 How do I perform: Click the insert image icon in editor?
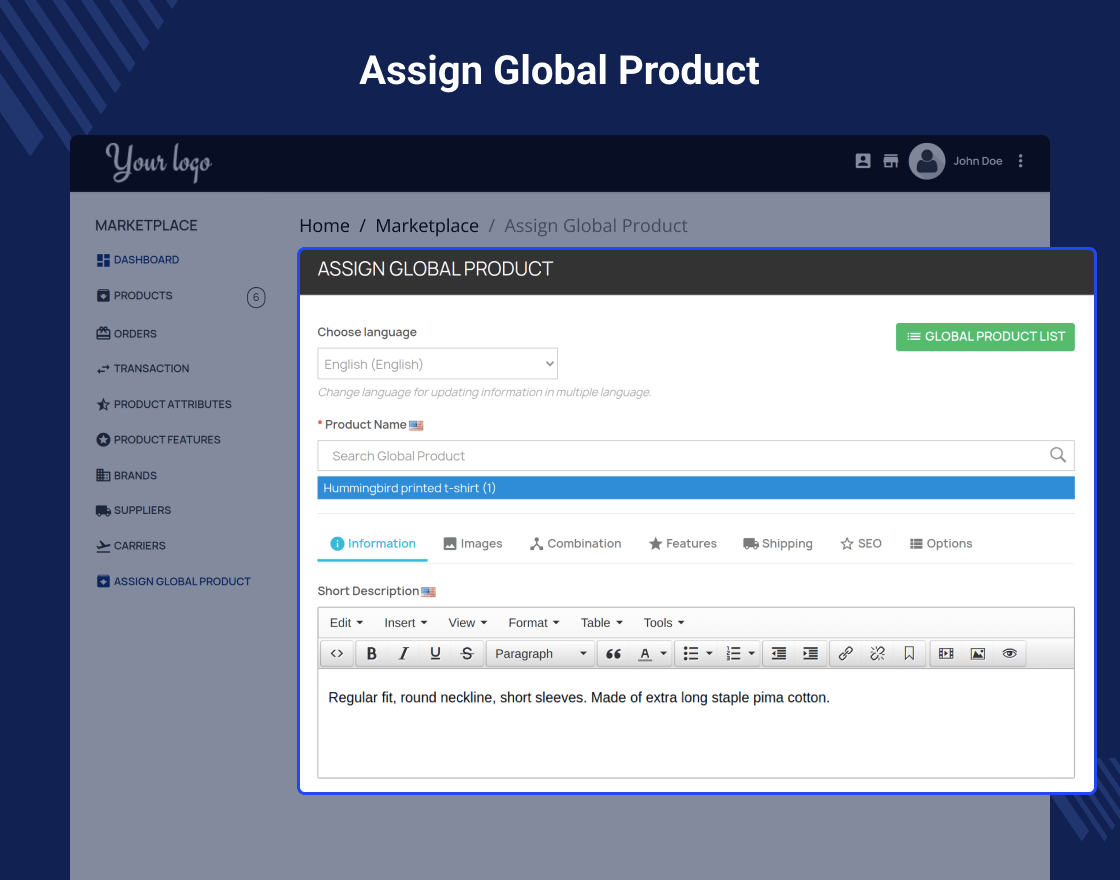[978, 654]
